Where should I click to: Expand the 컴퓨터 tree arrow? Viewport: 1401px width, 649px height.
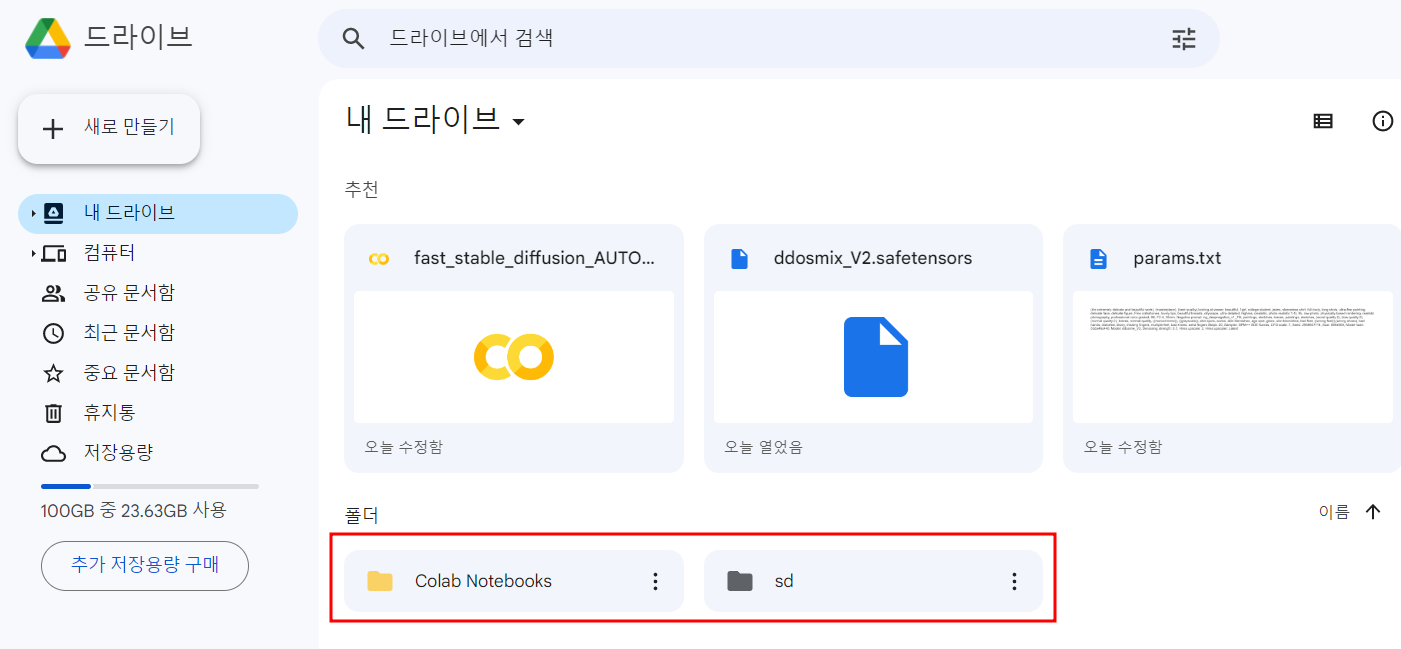(x=33, y=253)
